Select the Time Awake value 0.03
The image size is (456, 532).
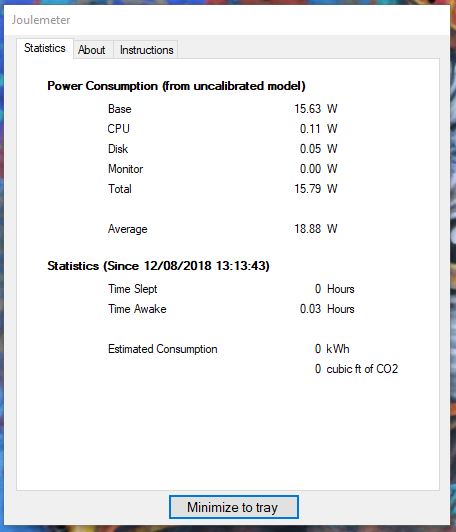(x=310, y=309)
